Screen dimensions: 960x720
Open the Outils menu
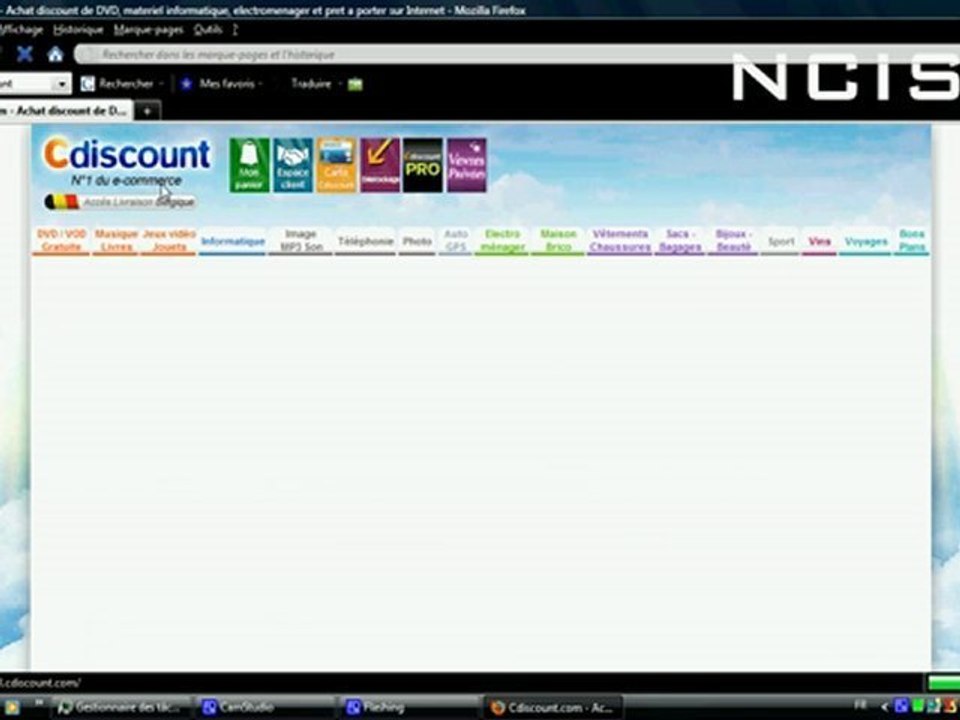click(208, 29)
